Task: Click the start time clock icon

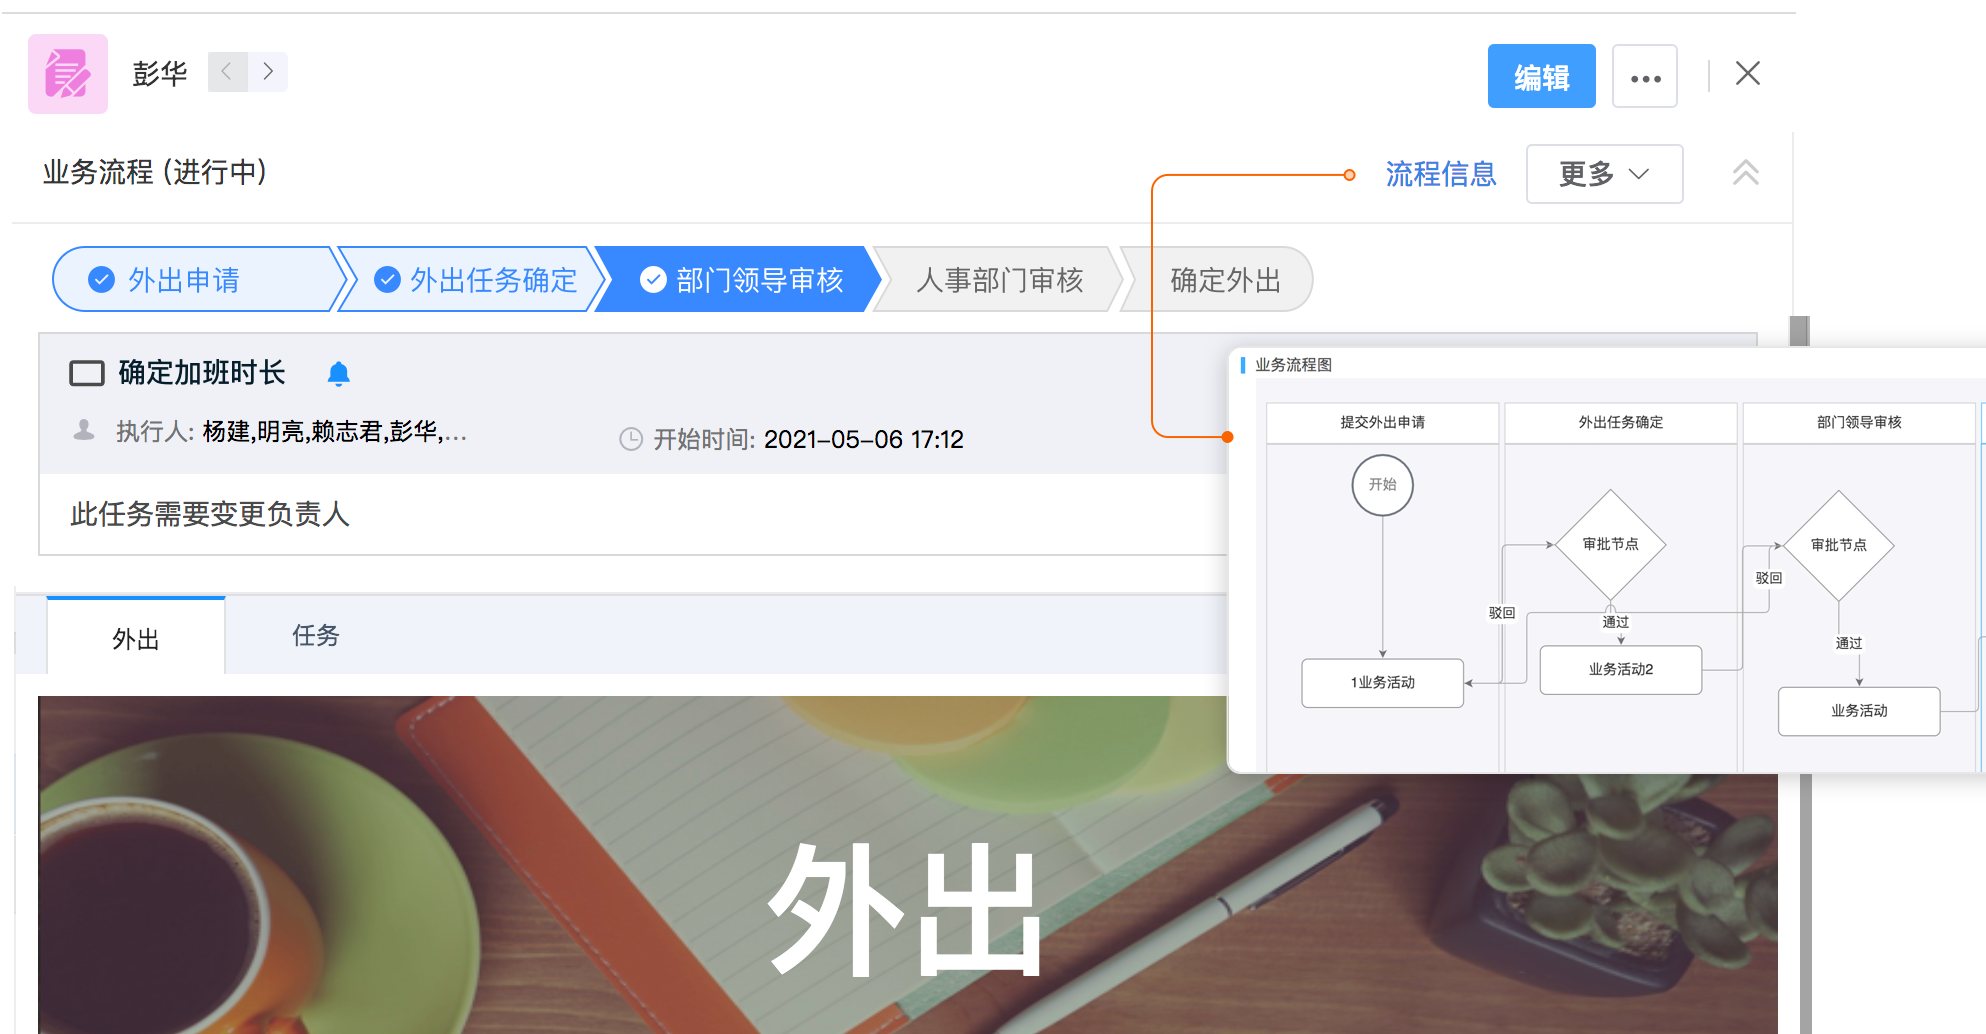Action: coord(631,439)
